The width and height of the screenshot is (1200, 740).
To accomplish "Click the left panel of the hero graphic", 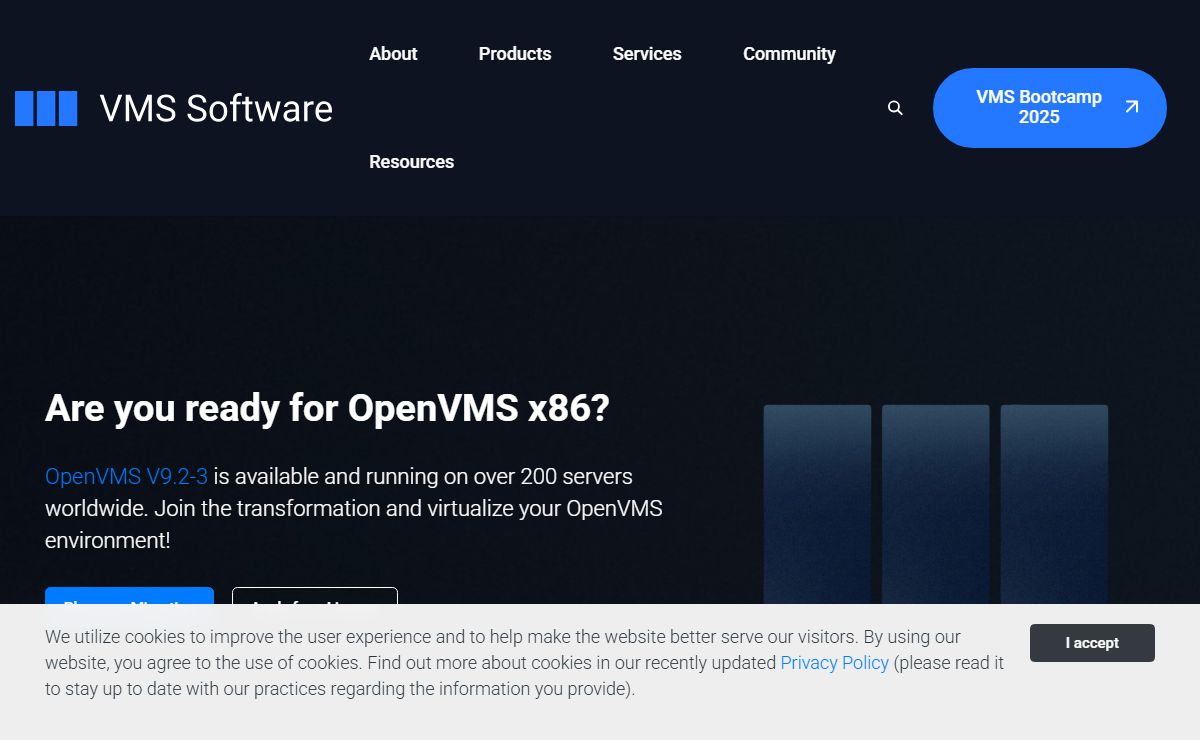I will [817, 500].
